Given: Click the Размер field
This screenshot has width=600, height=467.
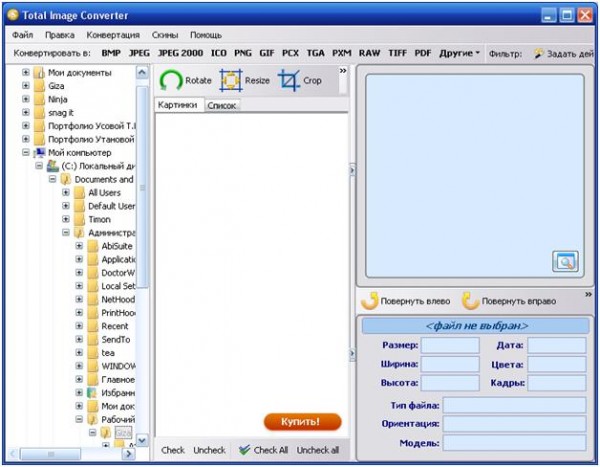Looking at the screenshot, I should 450,345.
